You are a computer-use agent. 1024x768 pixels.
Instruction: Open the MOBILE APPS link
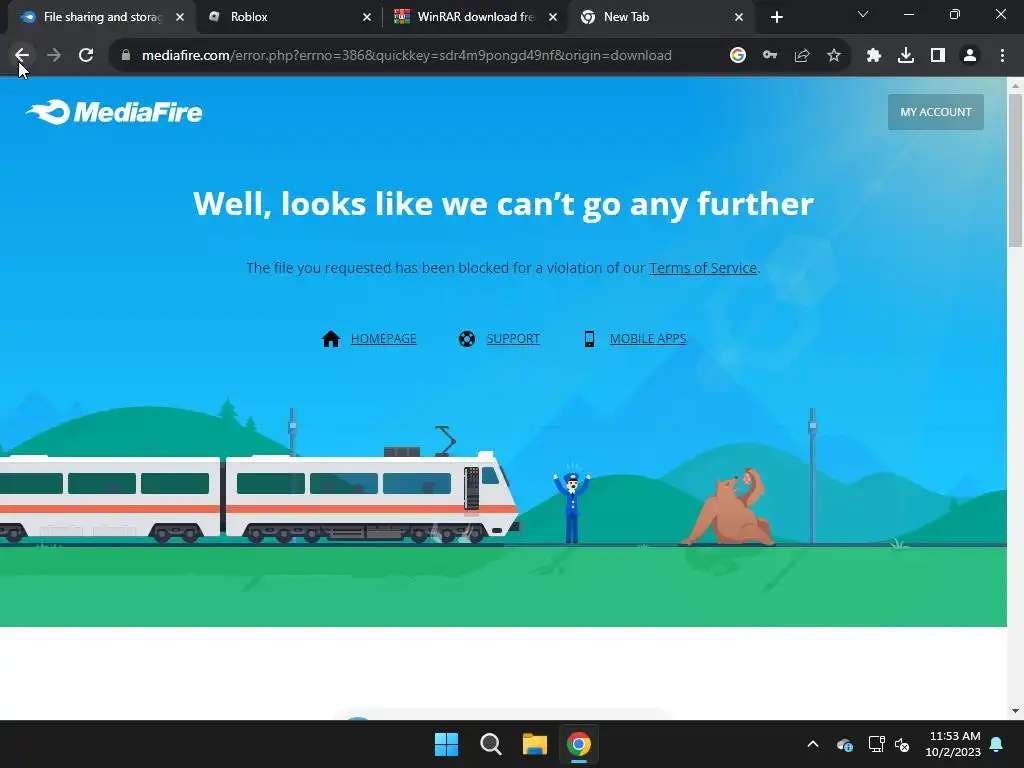pyautogui.click(x=648, y=338)
